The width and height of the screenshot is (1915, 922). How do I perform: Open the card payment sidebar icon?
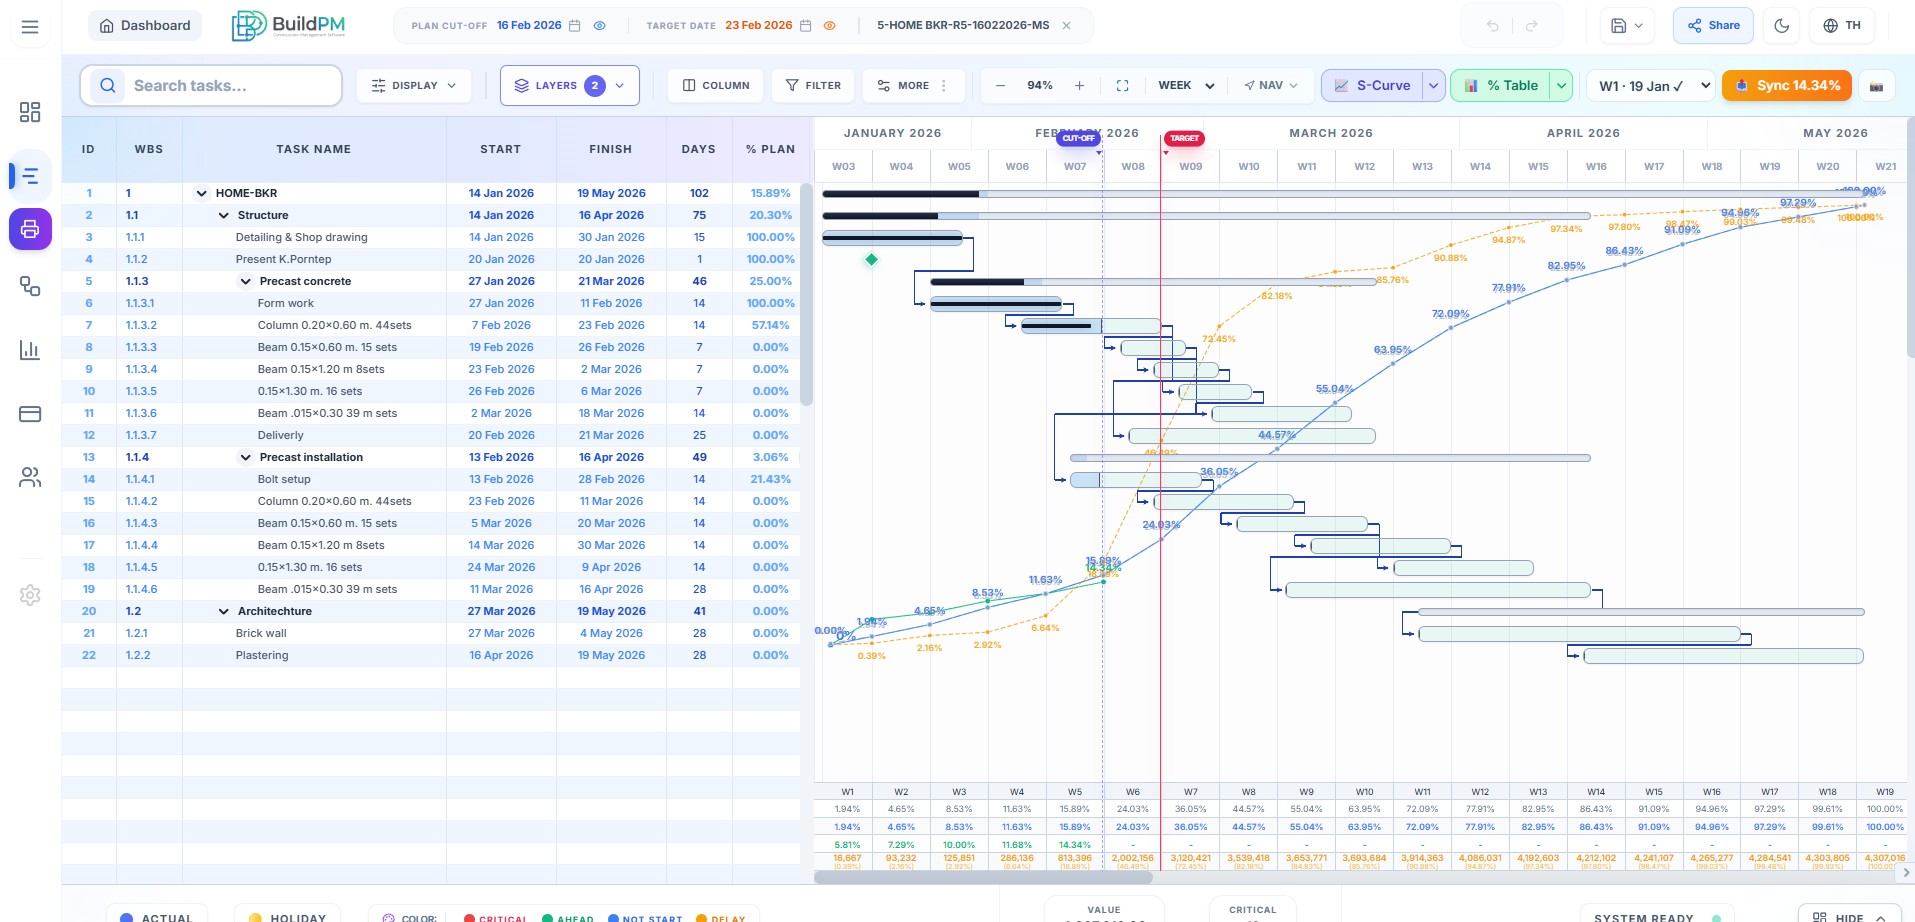point(30,414)
